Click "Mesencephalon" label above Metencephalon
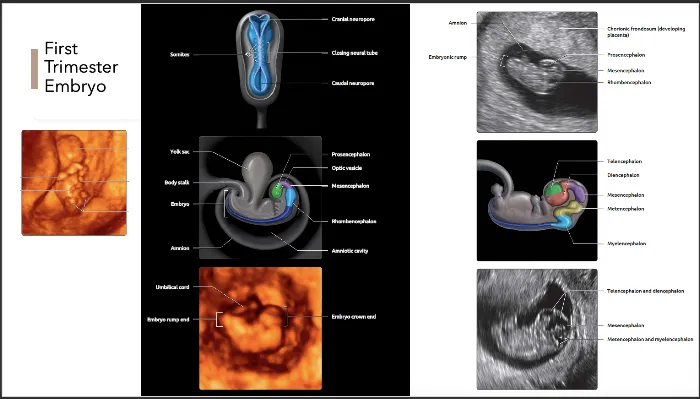The image size is (700, 399). [x=626, y=195]
